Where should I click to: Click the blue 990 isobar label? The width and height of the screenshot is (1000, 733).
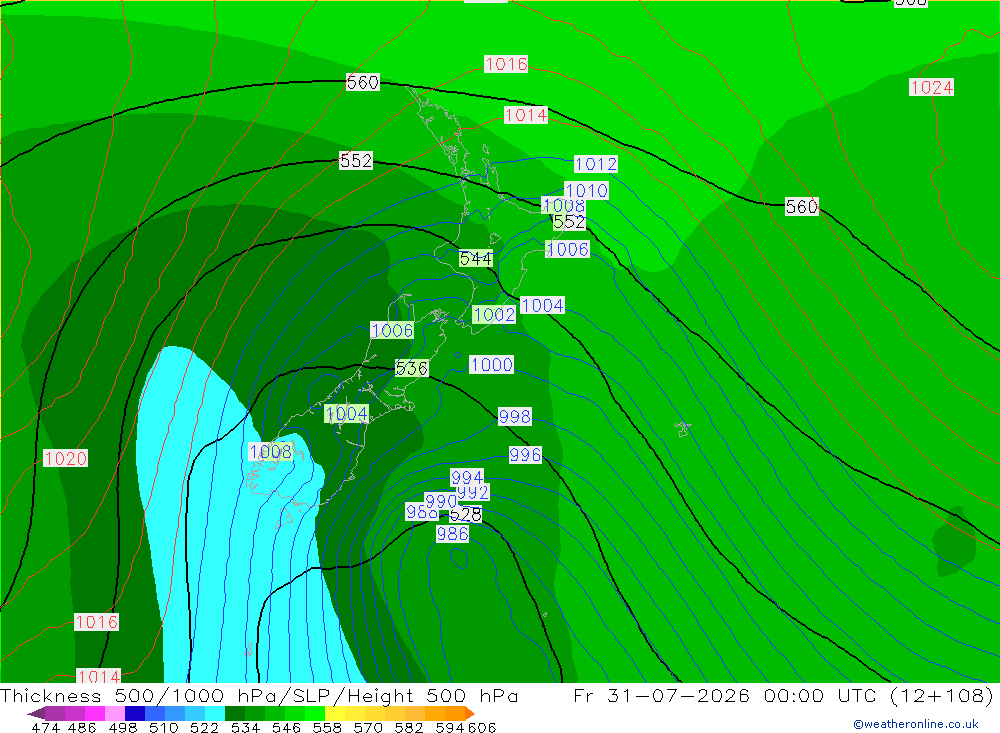(x=441, y=501)
